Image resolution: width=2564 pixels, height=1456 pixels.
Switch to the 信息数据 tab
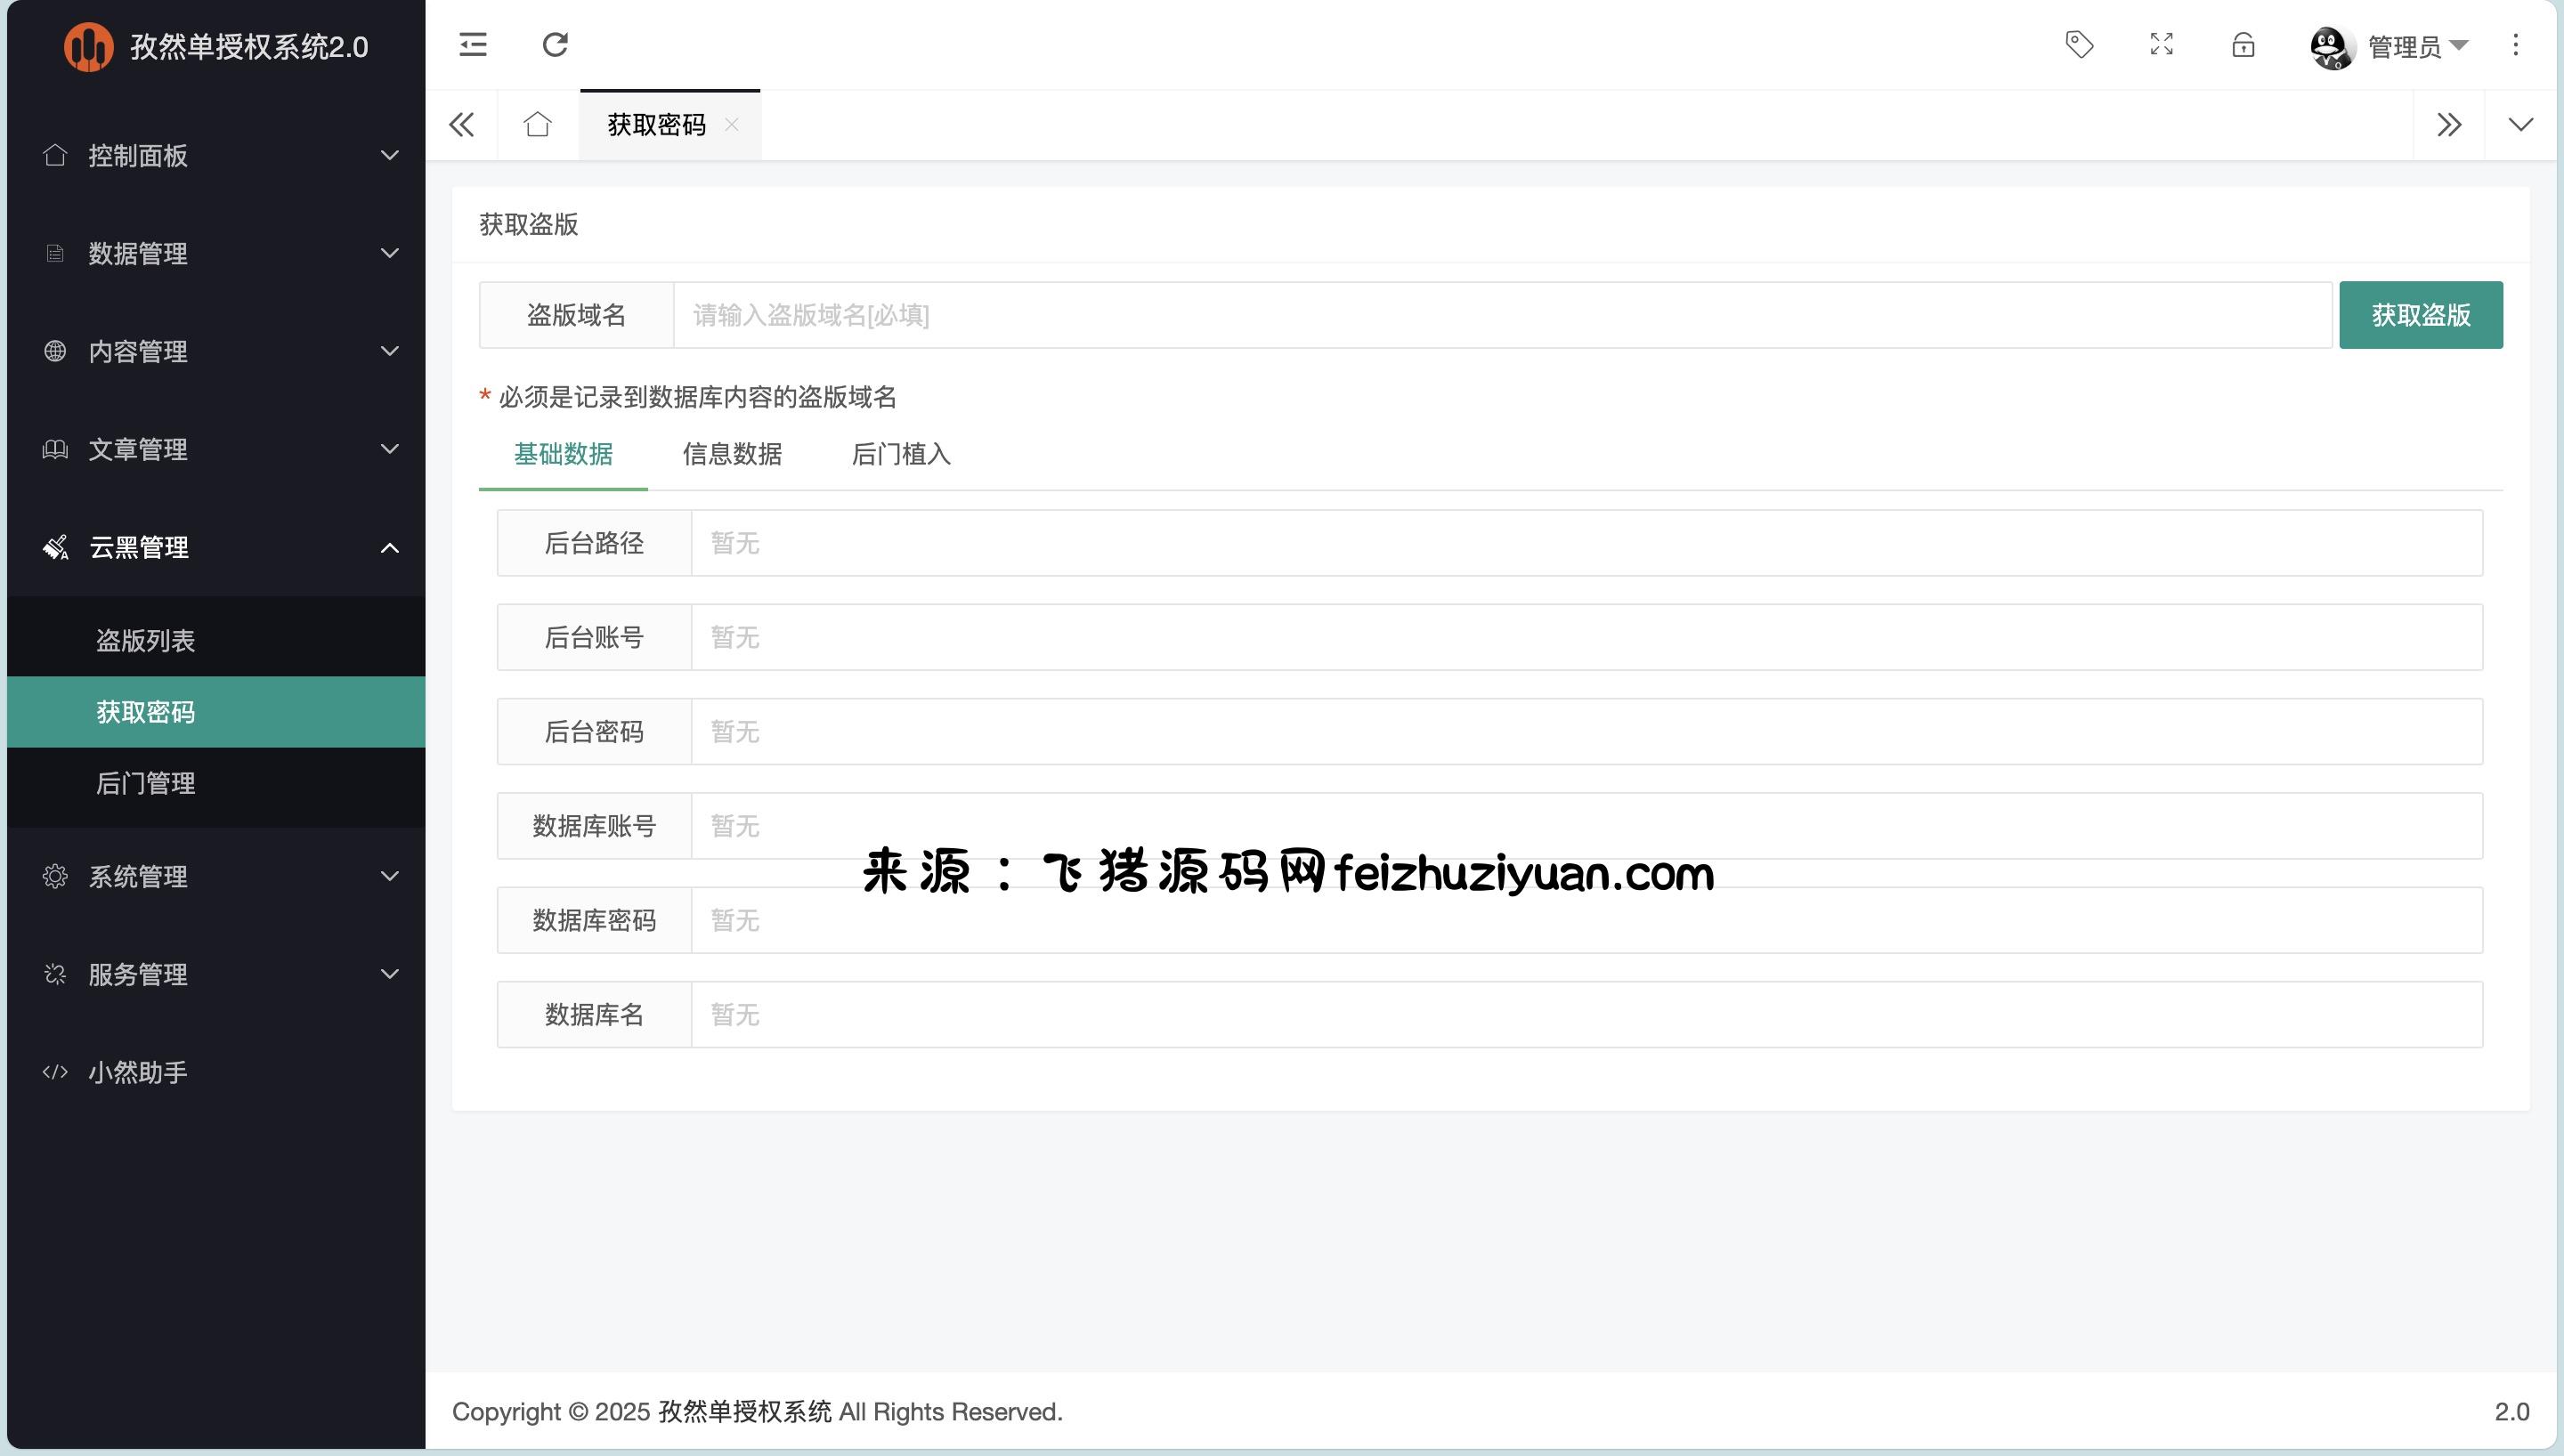point(732,455)
